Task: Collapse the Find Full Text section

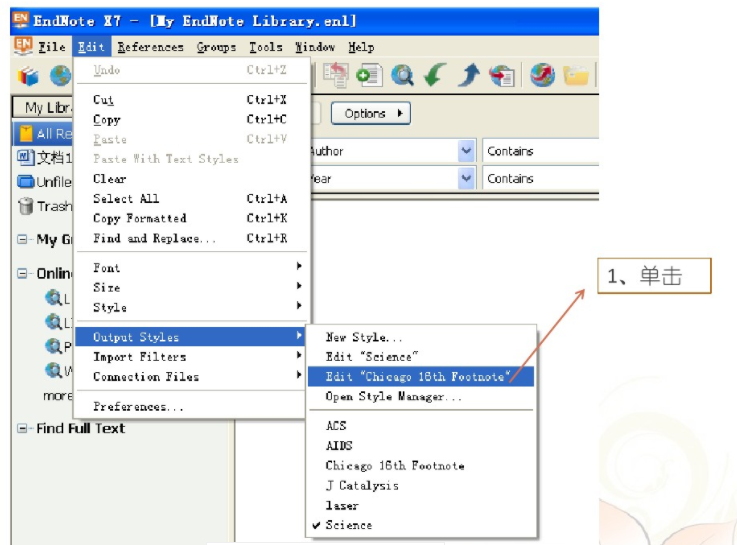Action: tap(22, 428)
